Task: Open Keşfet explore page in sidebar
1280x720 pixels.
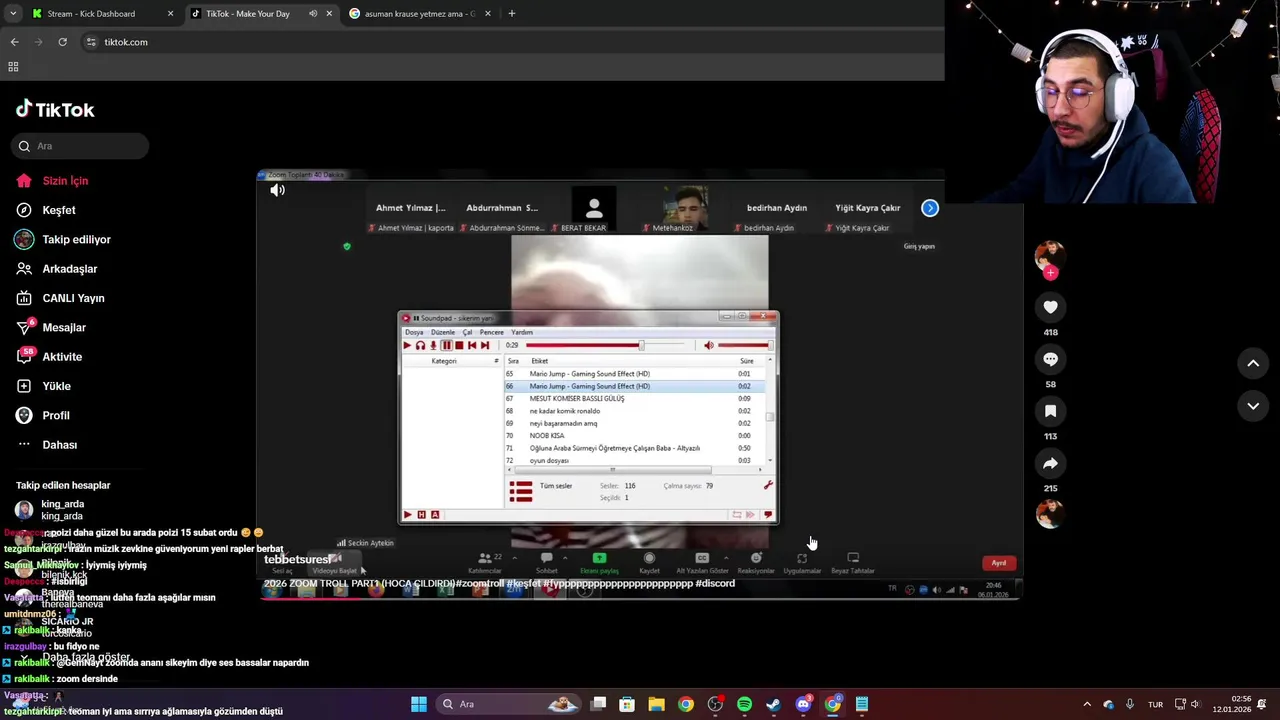Action: 46,210
